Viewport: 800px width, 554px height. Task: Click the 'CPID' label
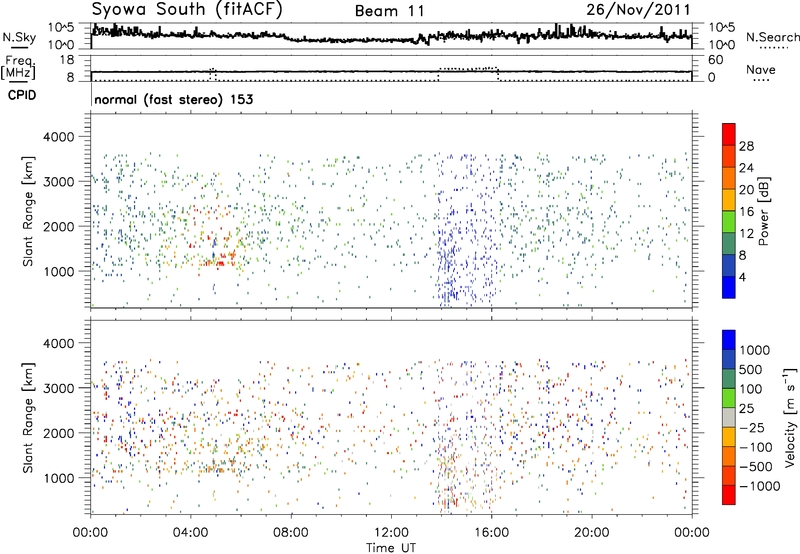click(x=22, y=95)
